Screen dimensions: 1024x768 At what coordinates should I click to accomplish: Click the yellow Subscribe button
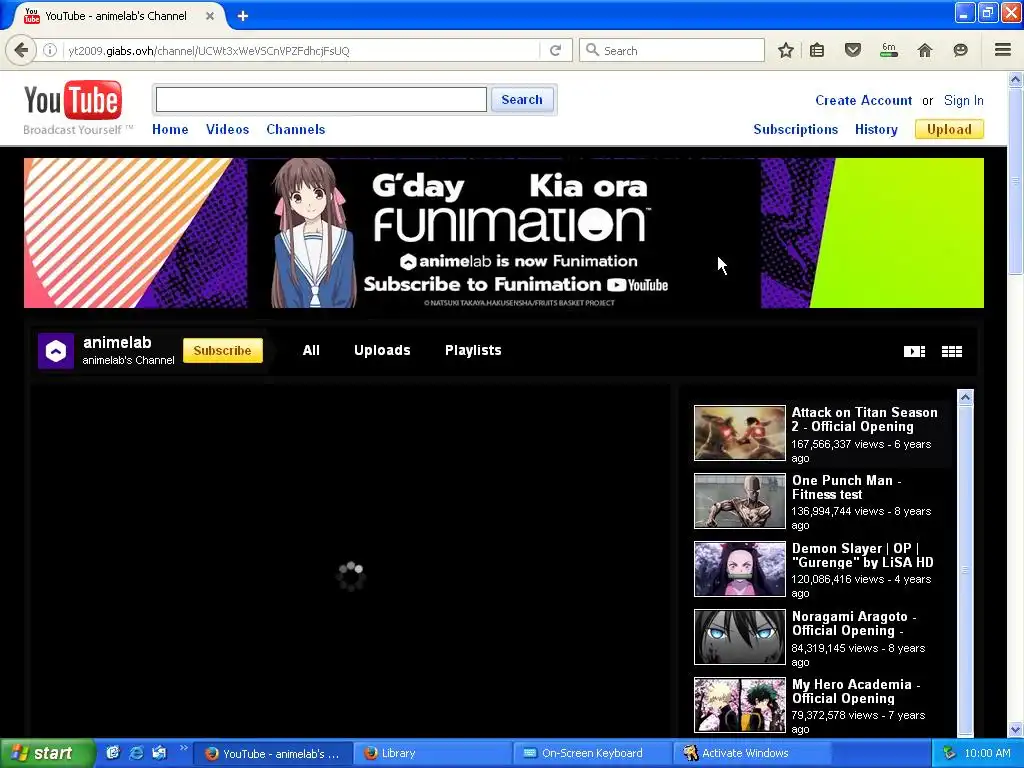click(223, 351)
